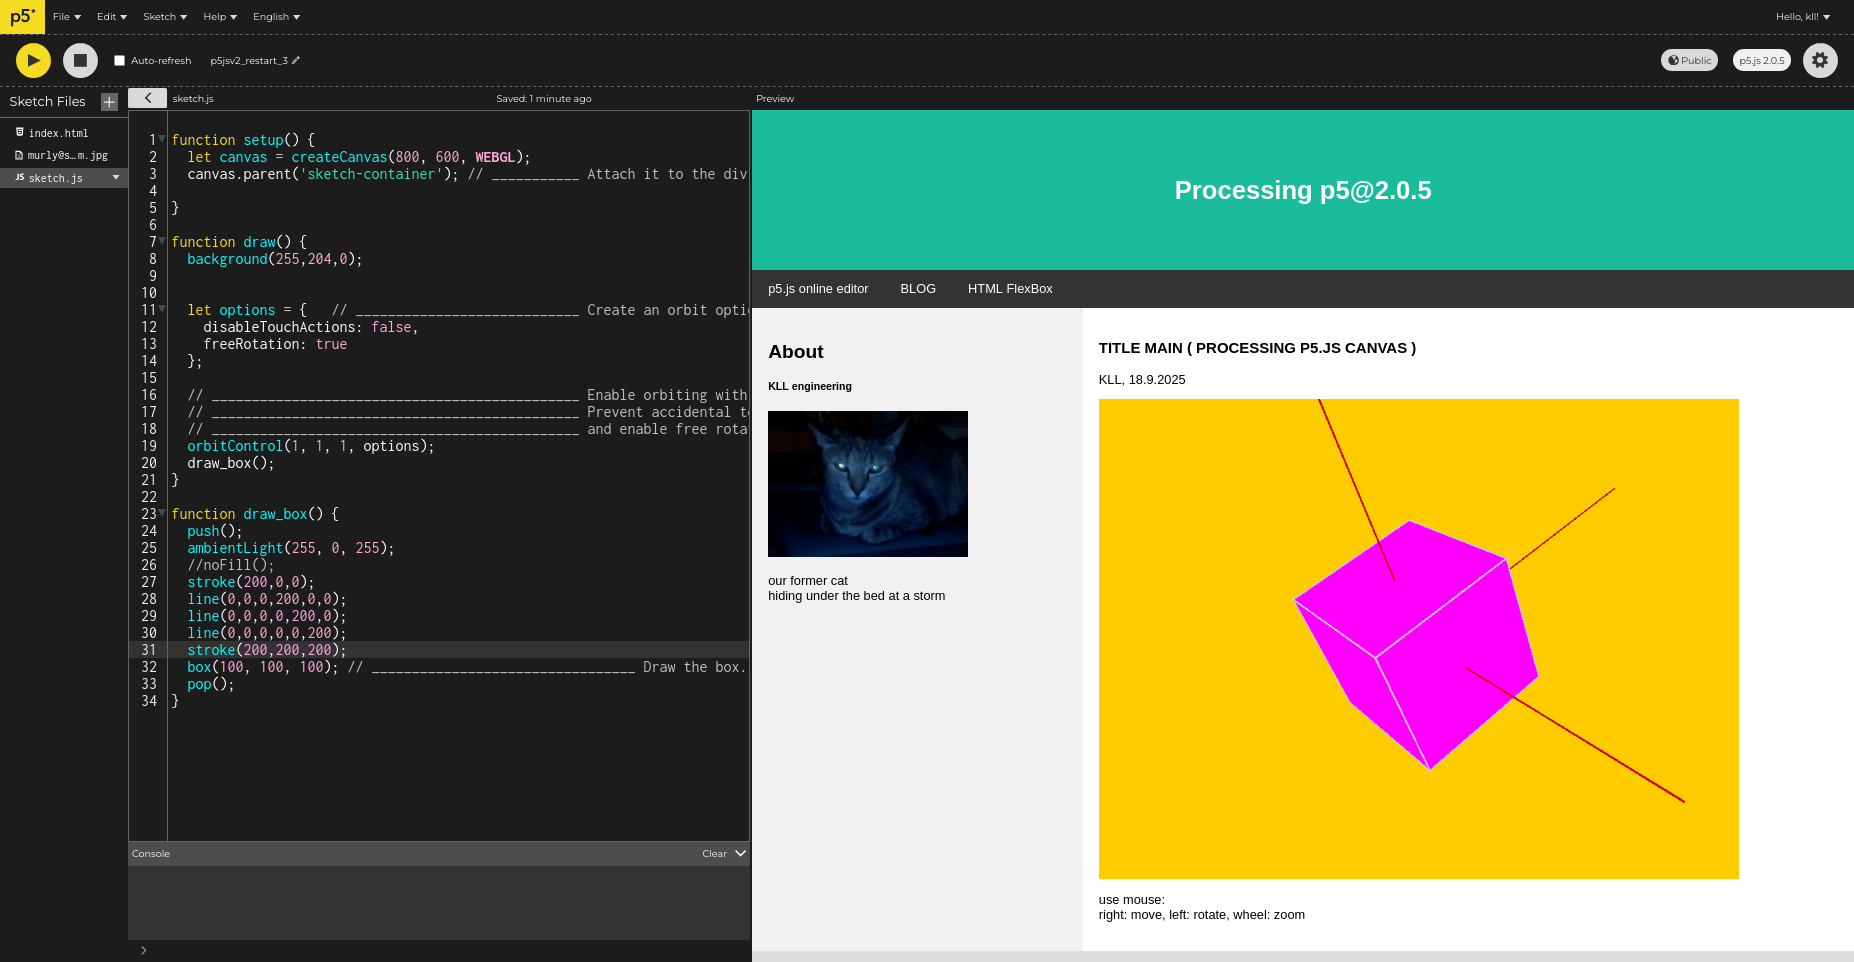Open the editor settings gear

pyautogui.click(x=1819, y=61)
